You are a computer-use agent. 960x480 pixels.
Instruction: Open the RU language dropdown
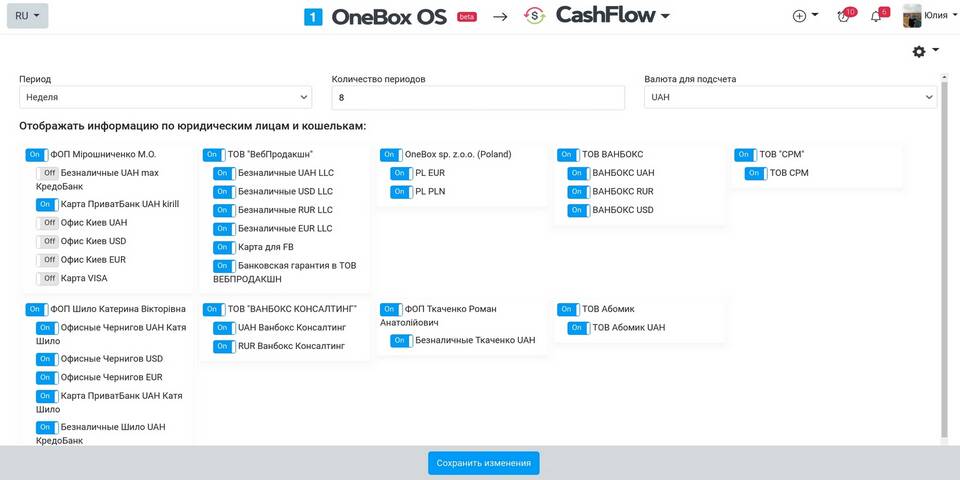28,16
